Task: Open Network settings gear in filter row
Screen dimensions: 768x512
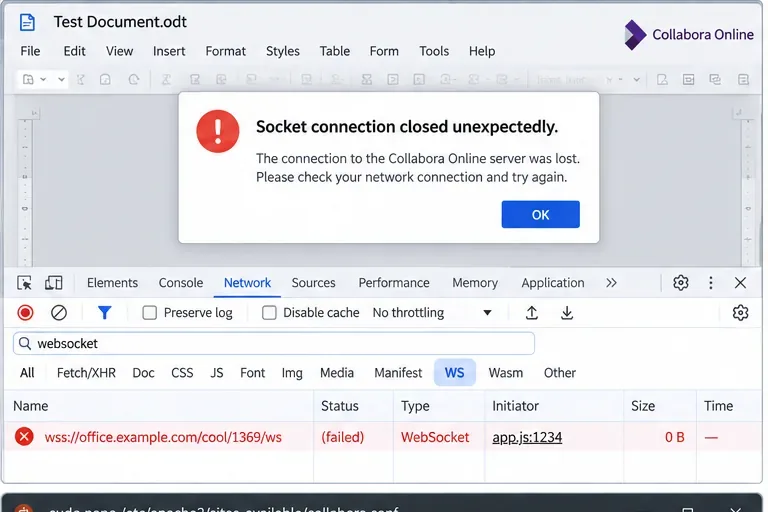Action: pos(740,313)
